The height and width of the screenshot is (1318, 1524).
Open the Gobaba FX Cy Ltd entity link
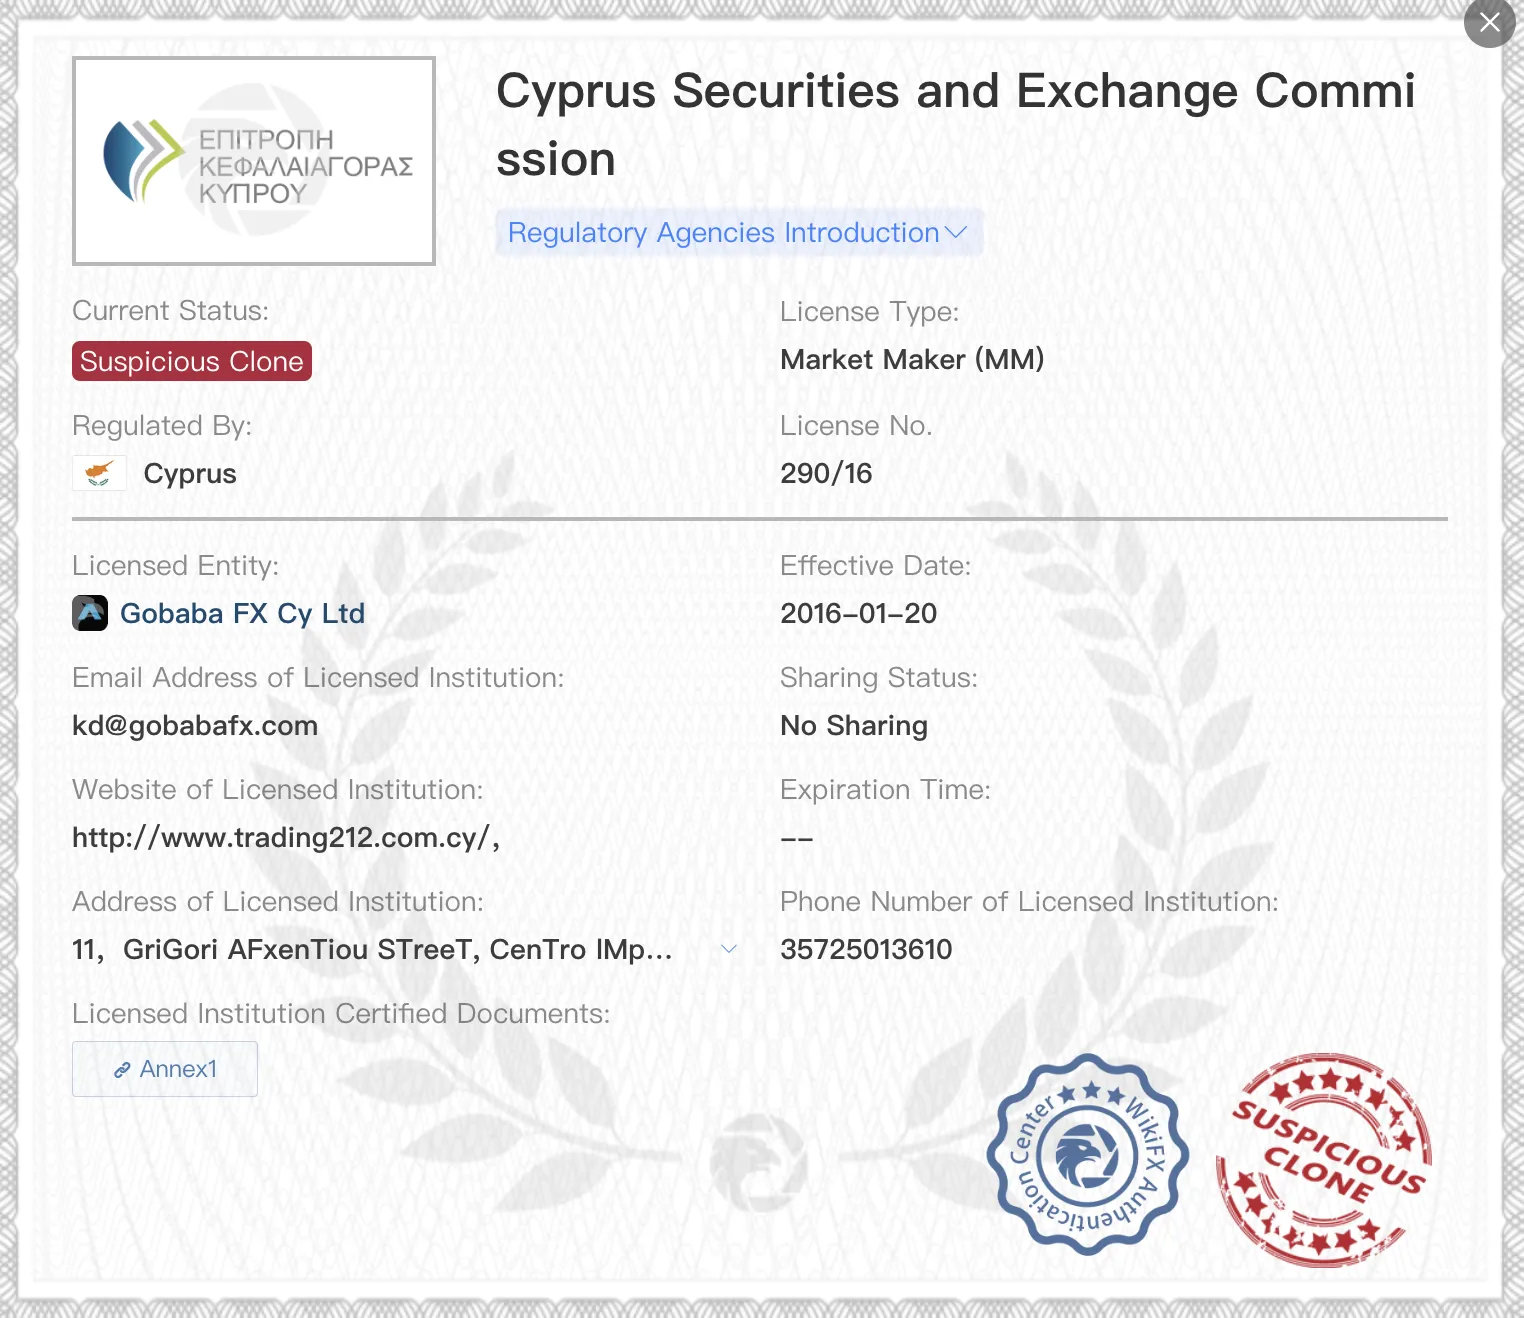click(x=242, y=613)
